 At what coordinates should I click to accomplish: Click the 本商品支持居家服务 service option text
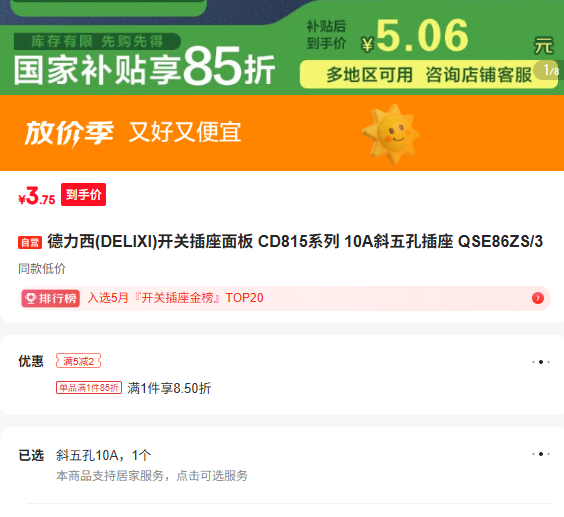[x=152, y=476]
